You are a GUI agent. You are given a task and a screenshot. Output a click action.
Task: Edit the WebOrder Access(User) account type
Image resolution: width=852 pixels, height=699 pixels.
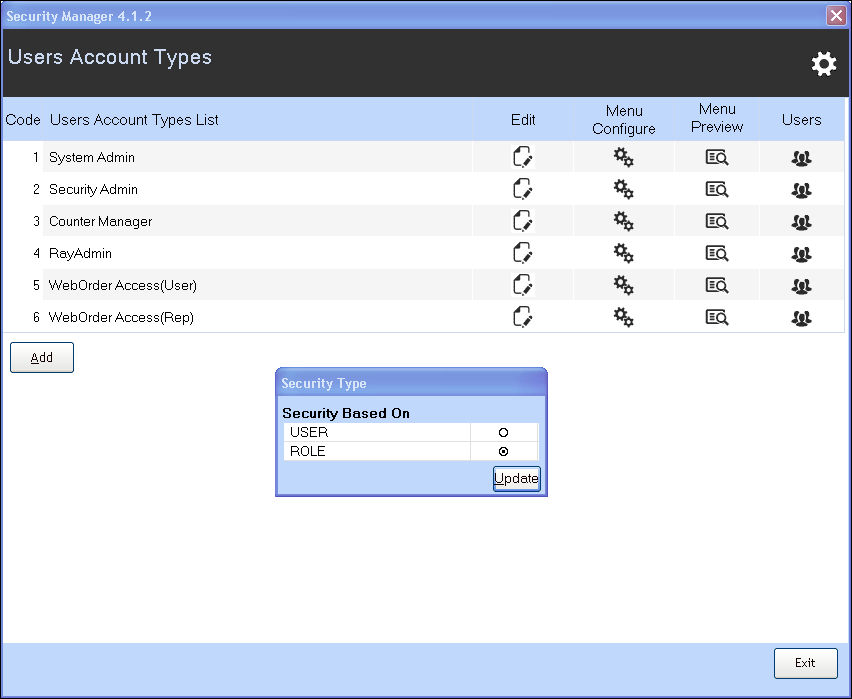tap(523, 285)
